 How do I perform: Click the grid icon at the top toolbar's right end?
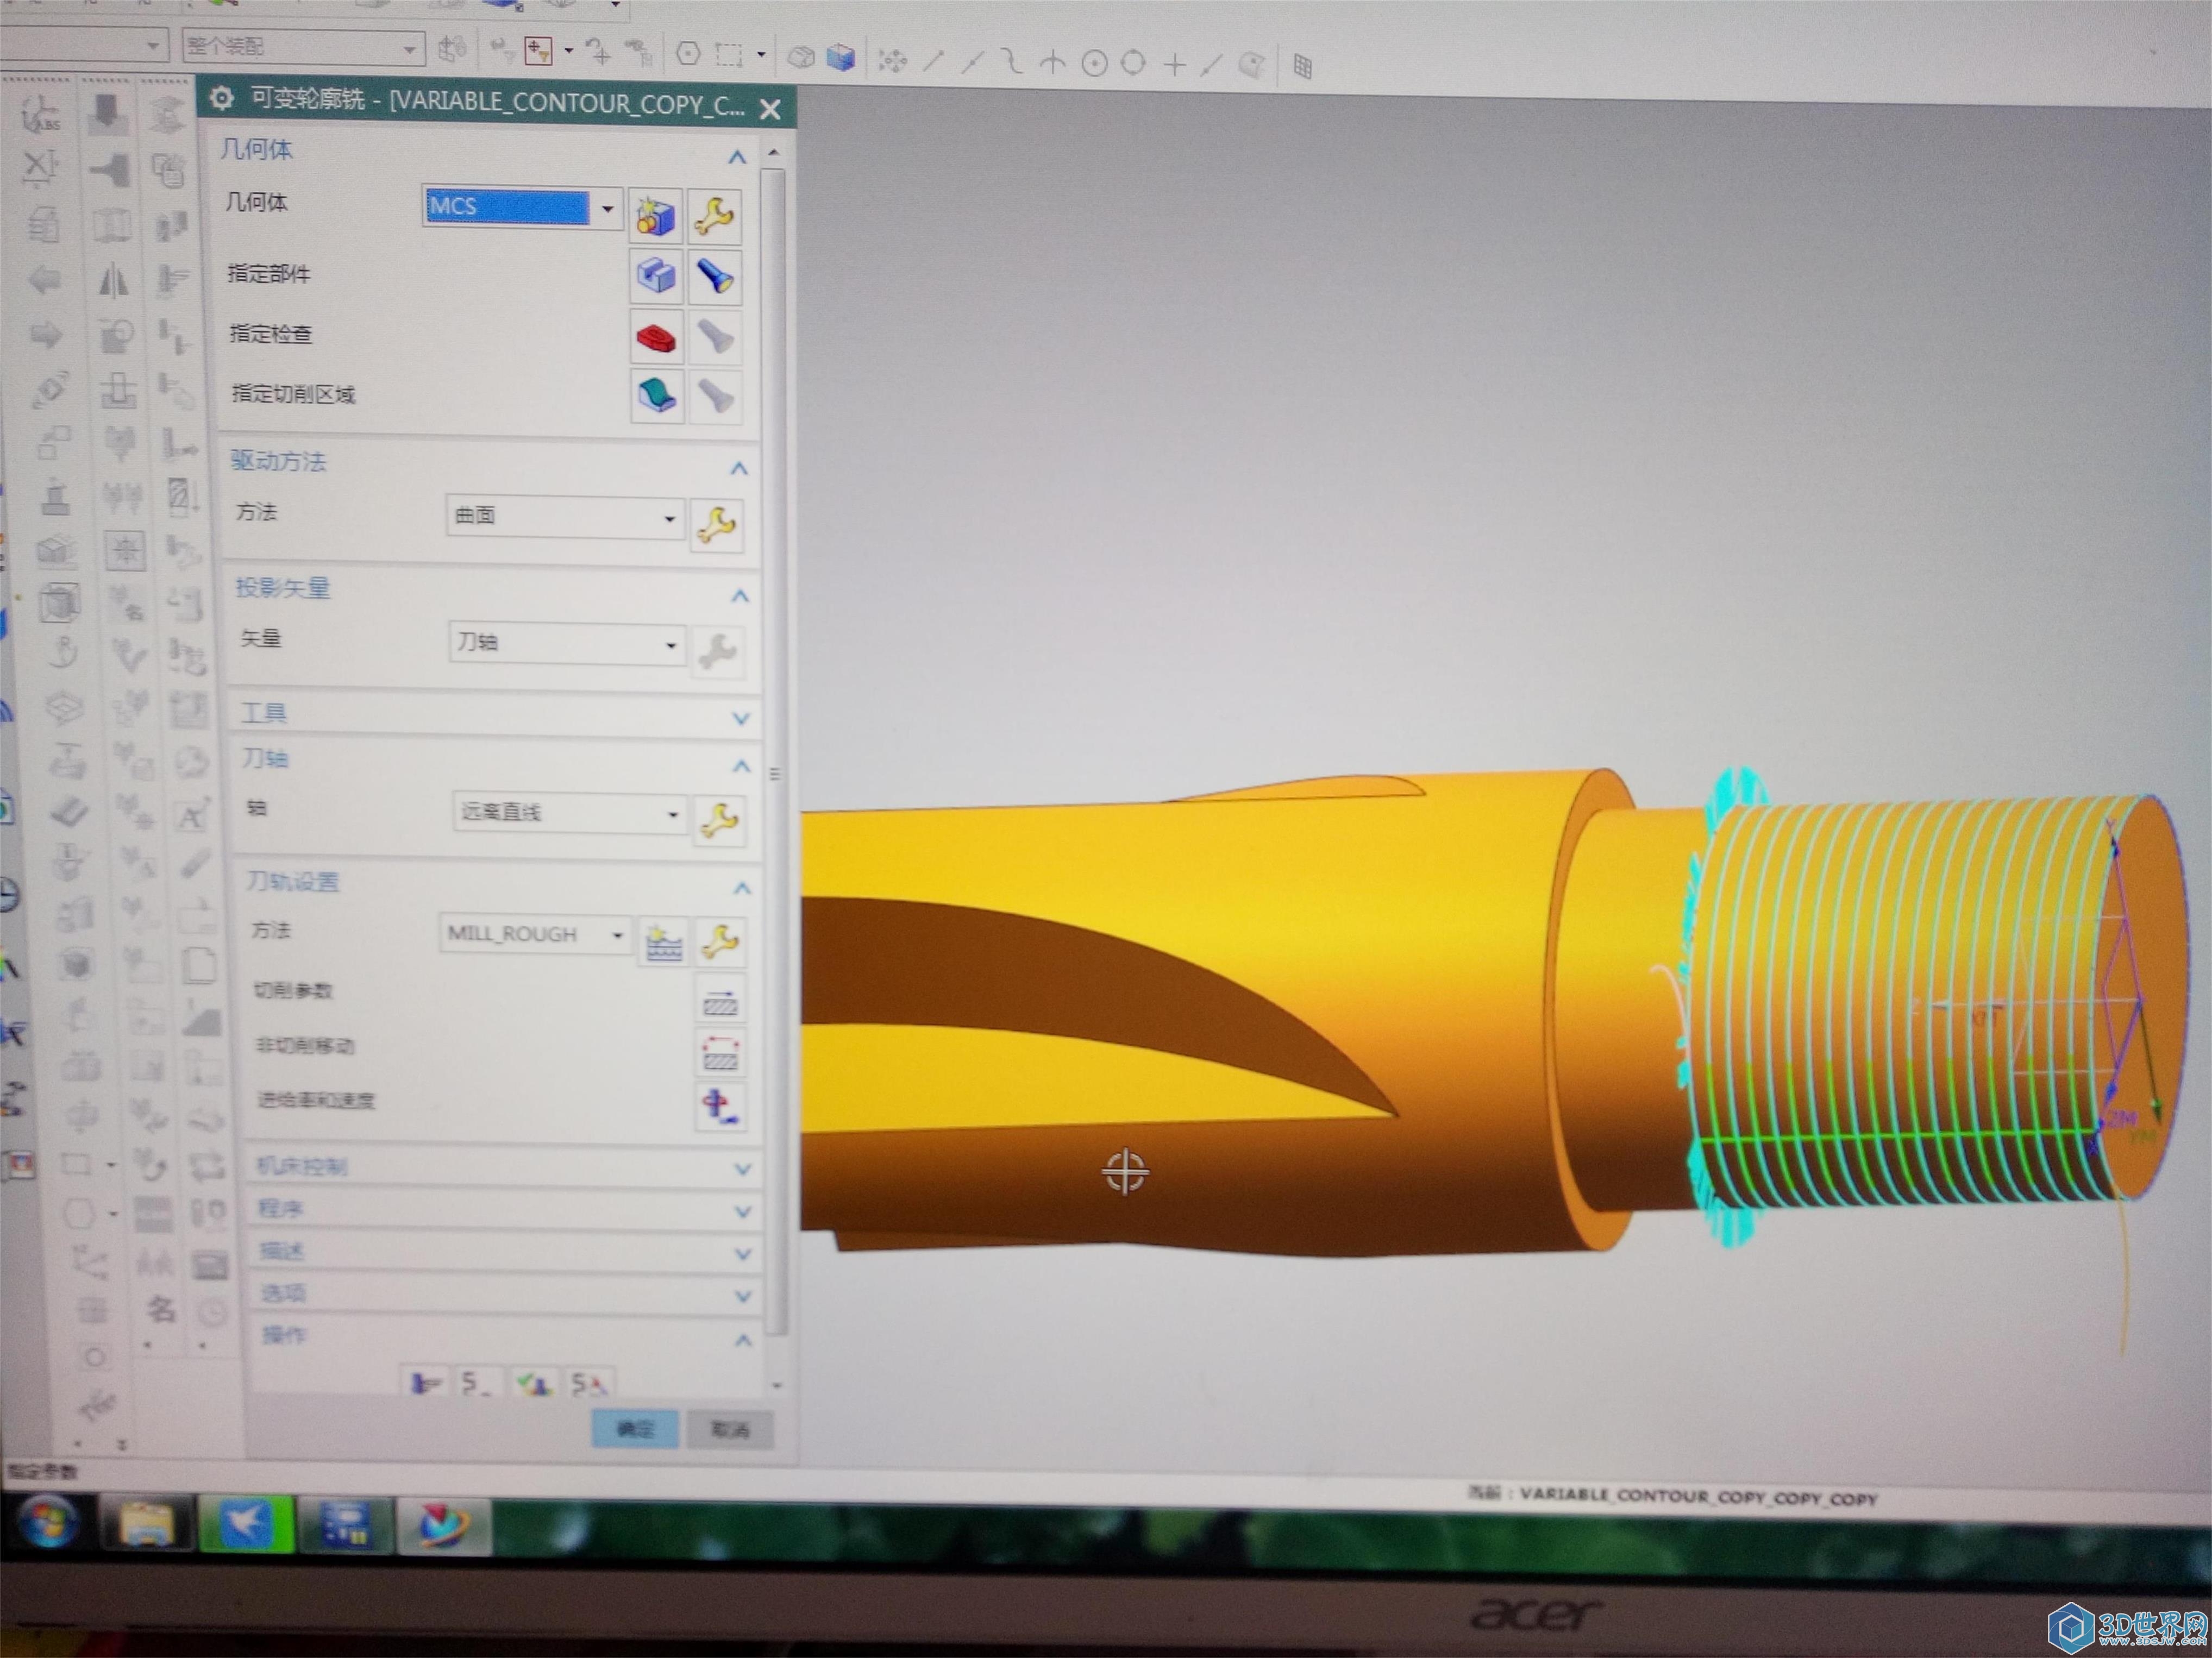coord(1302,66)
